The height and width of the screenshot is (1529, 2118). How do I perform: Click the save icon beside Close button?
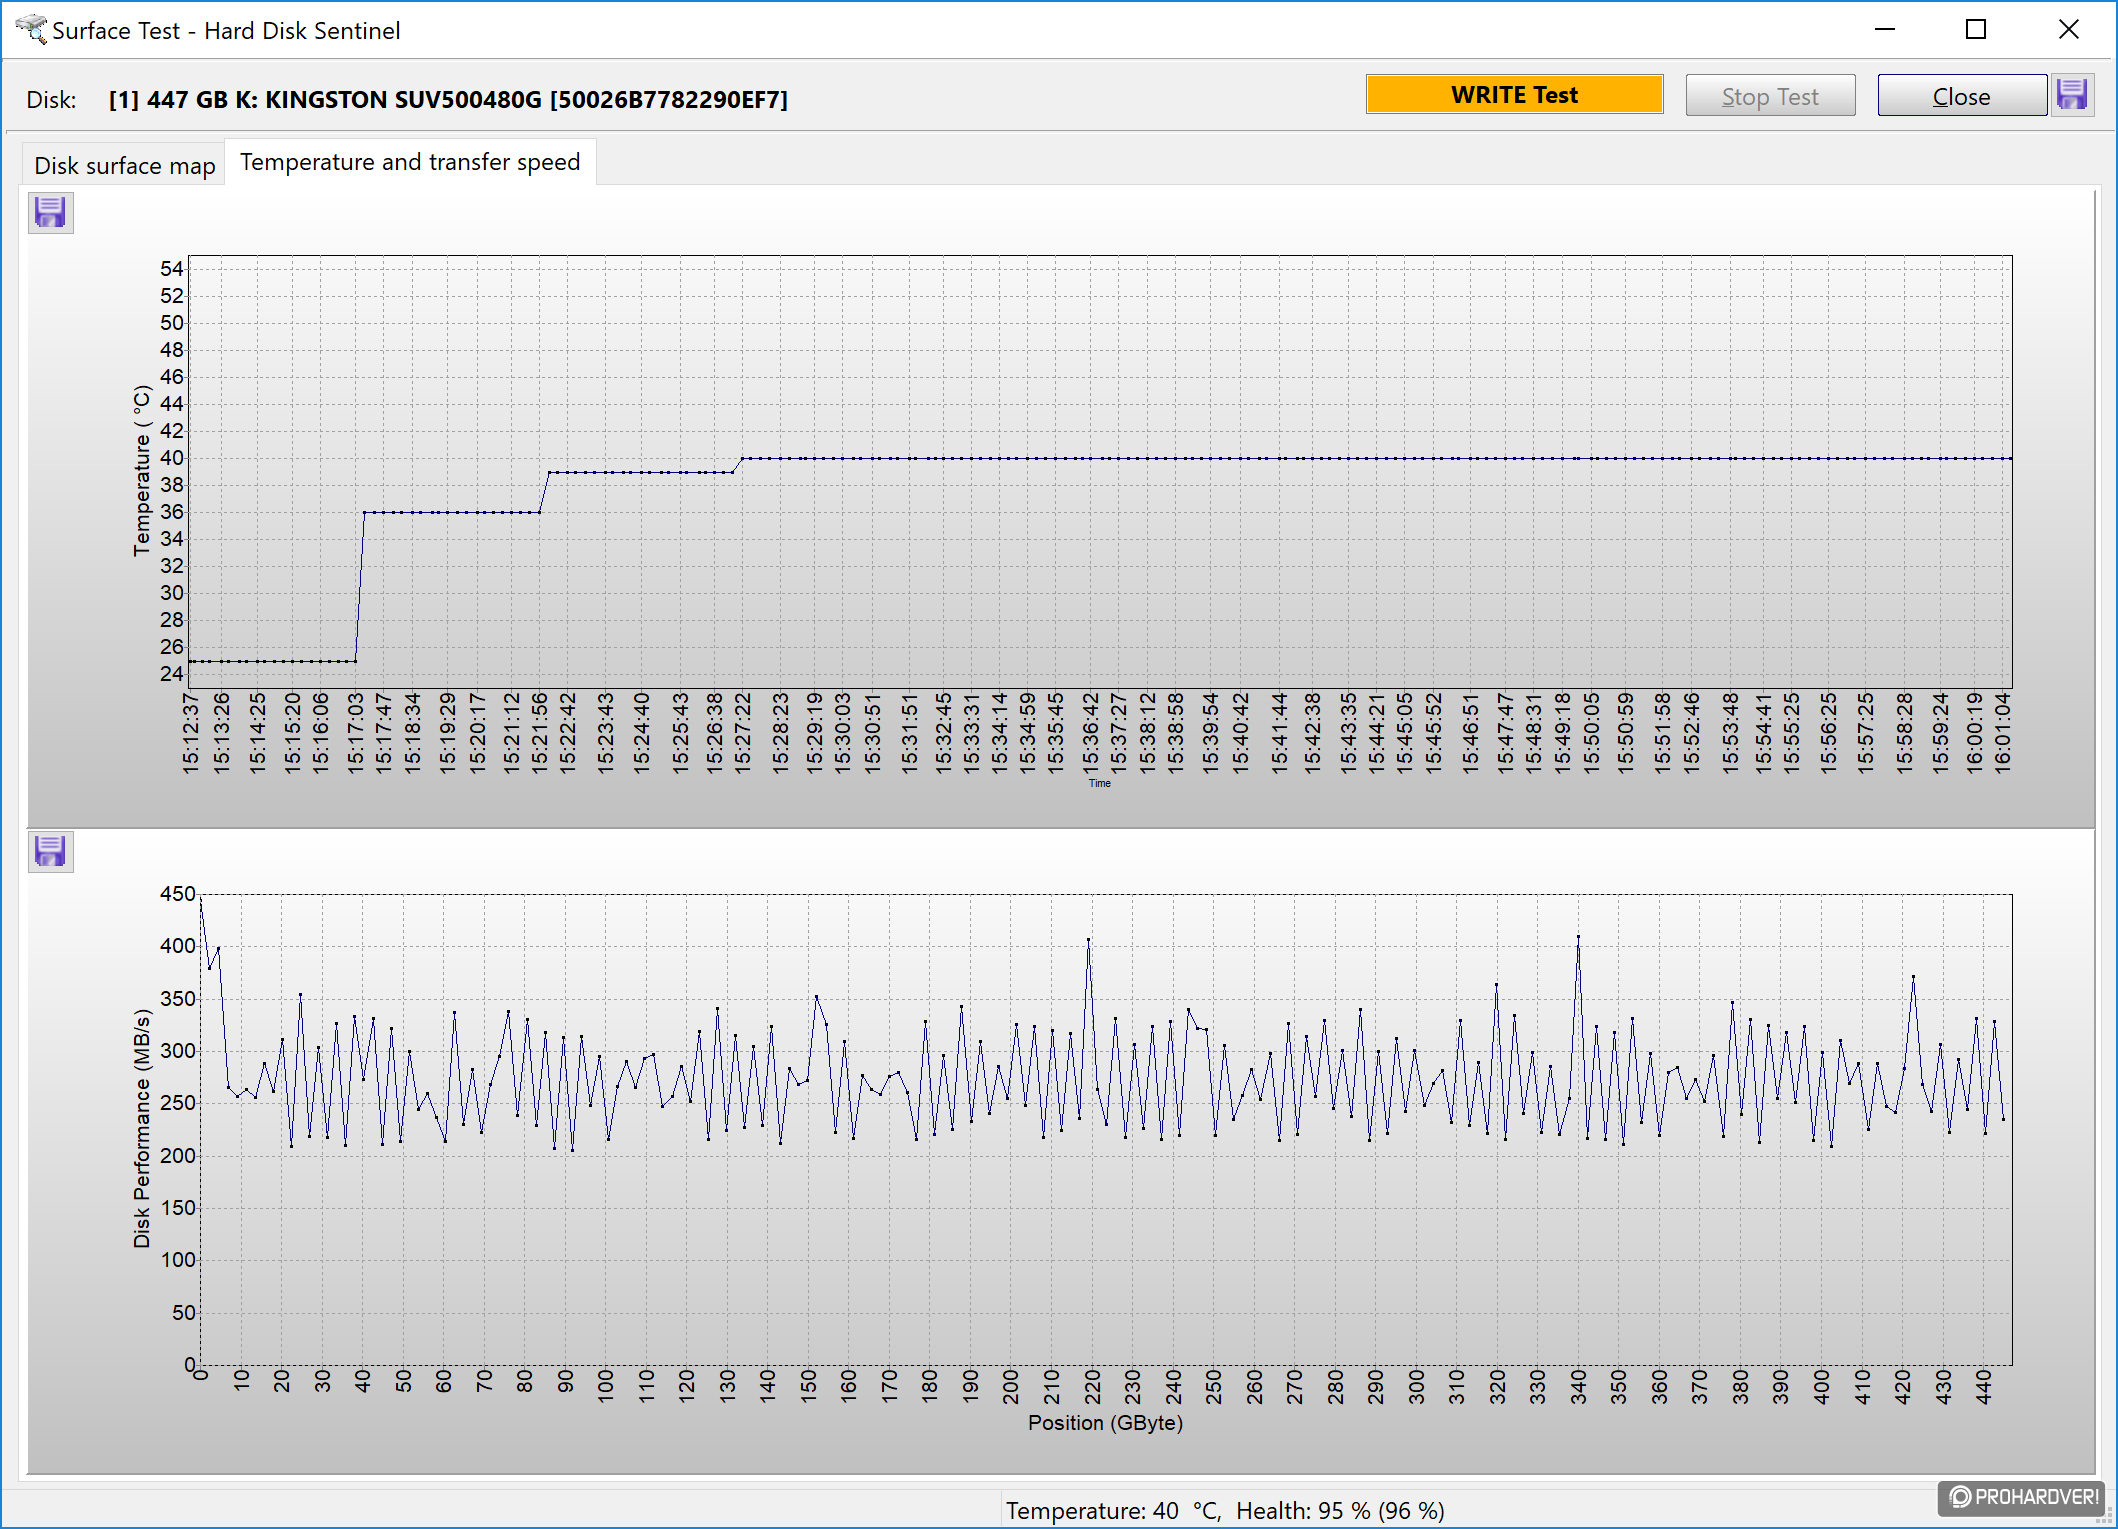tap(2072, 96)
